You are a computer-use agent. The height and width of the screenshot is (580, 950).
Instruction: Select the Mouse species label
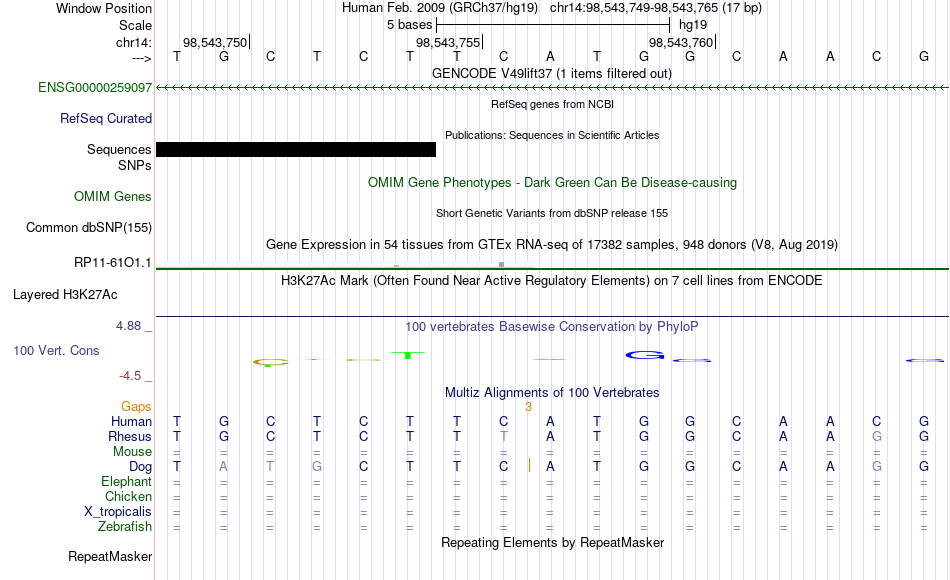[132, 452]
